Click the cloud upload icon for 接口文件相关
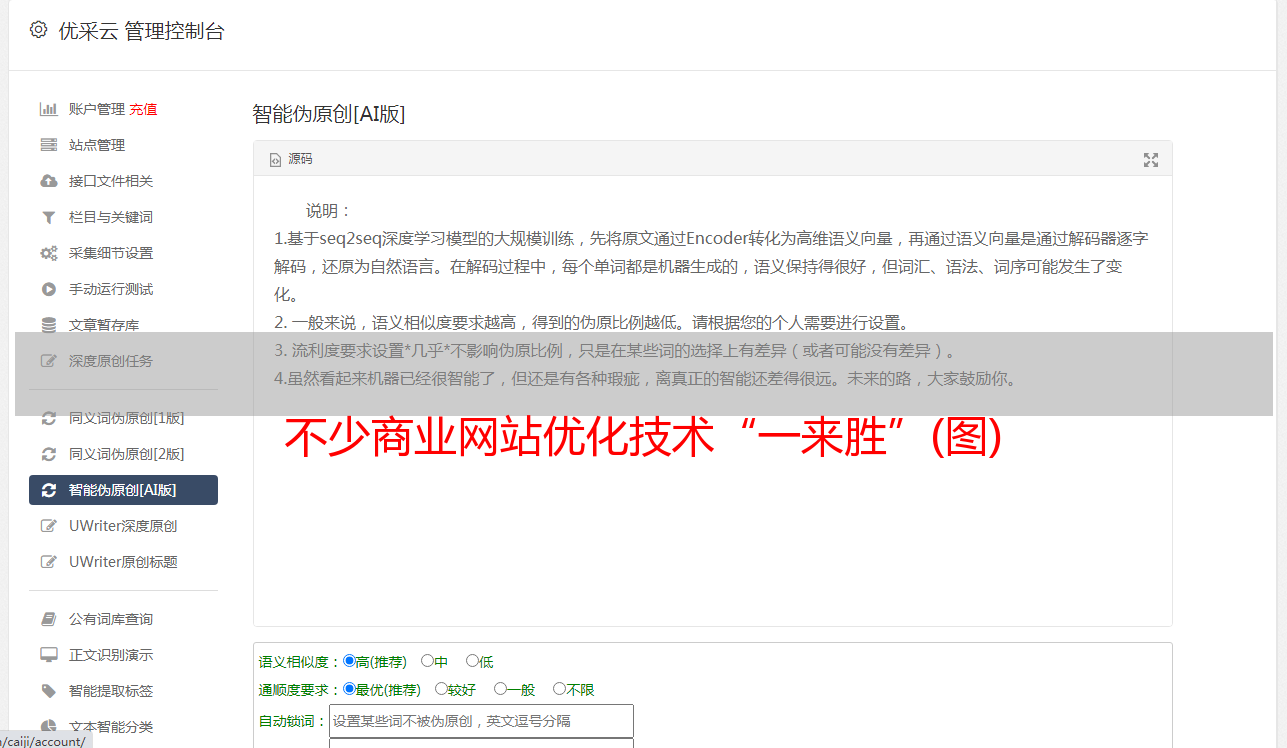 pyautogui.click(x=48, y=181)
